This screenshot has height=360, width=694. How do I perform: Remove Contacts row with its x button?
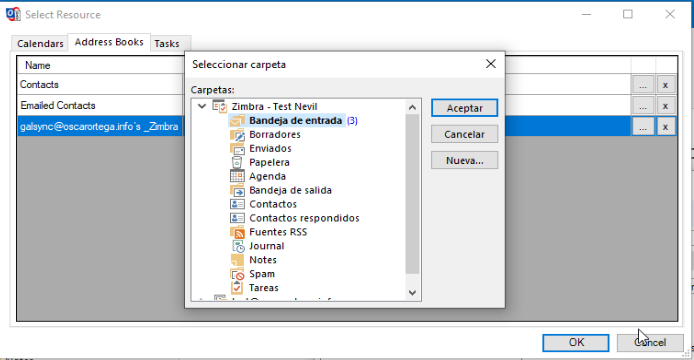(x=665, y=85)
